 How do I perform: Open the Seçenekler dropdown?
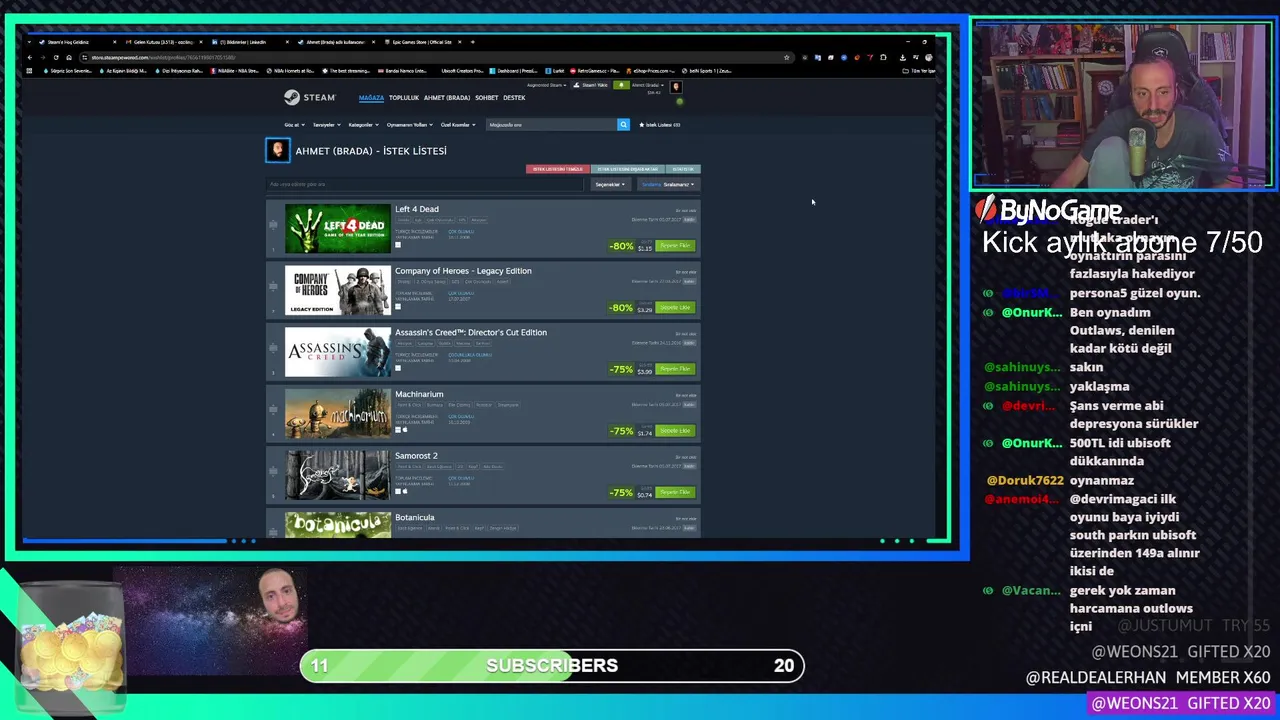(610, 184)
